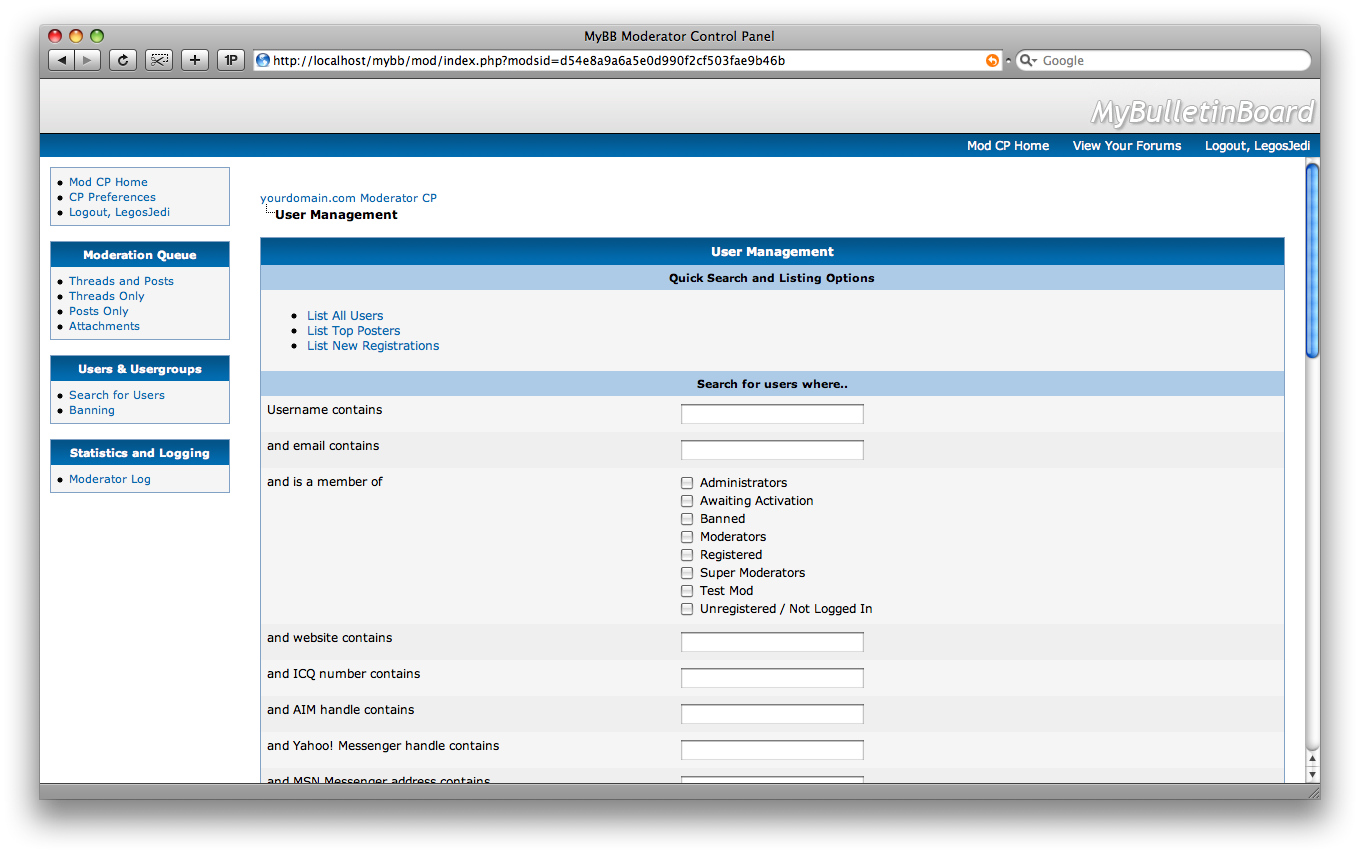Click the User Management breadcrumb text

(x=336, y=215)
